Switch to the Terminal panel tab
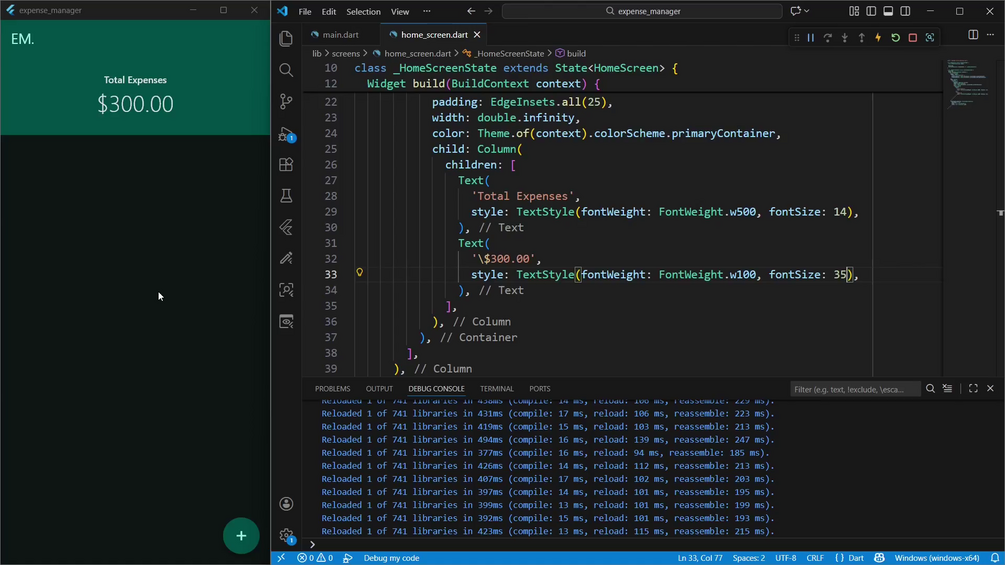 pos(496,389)
